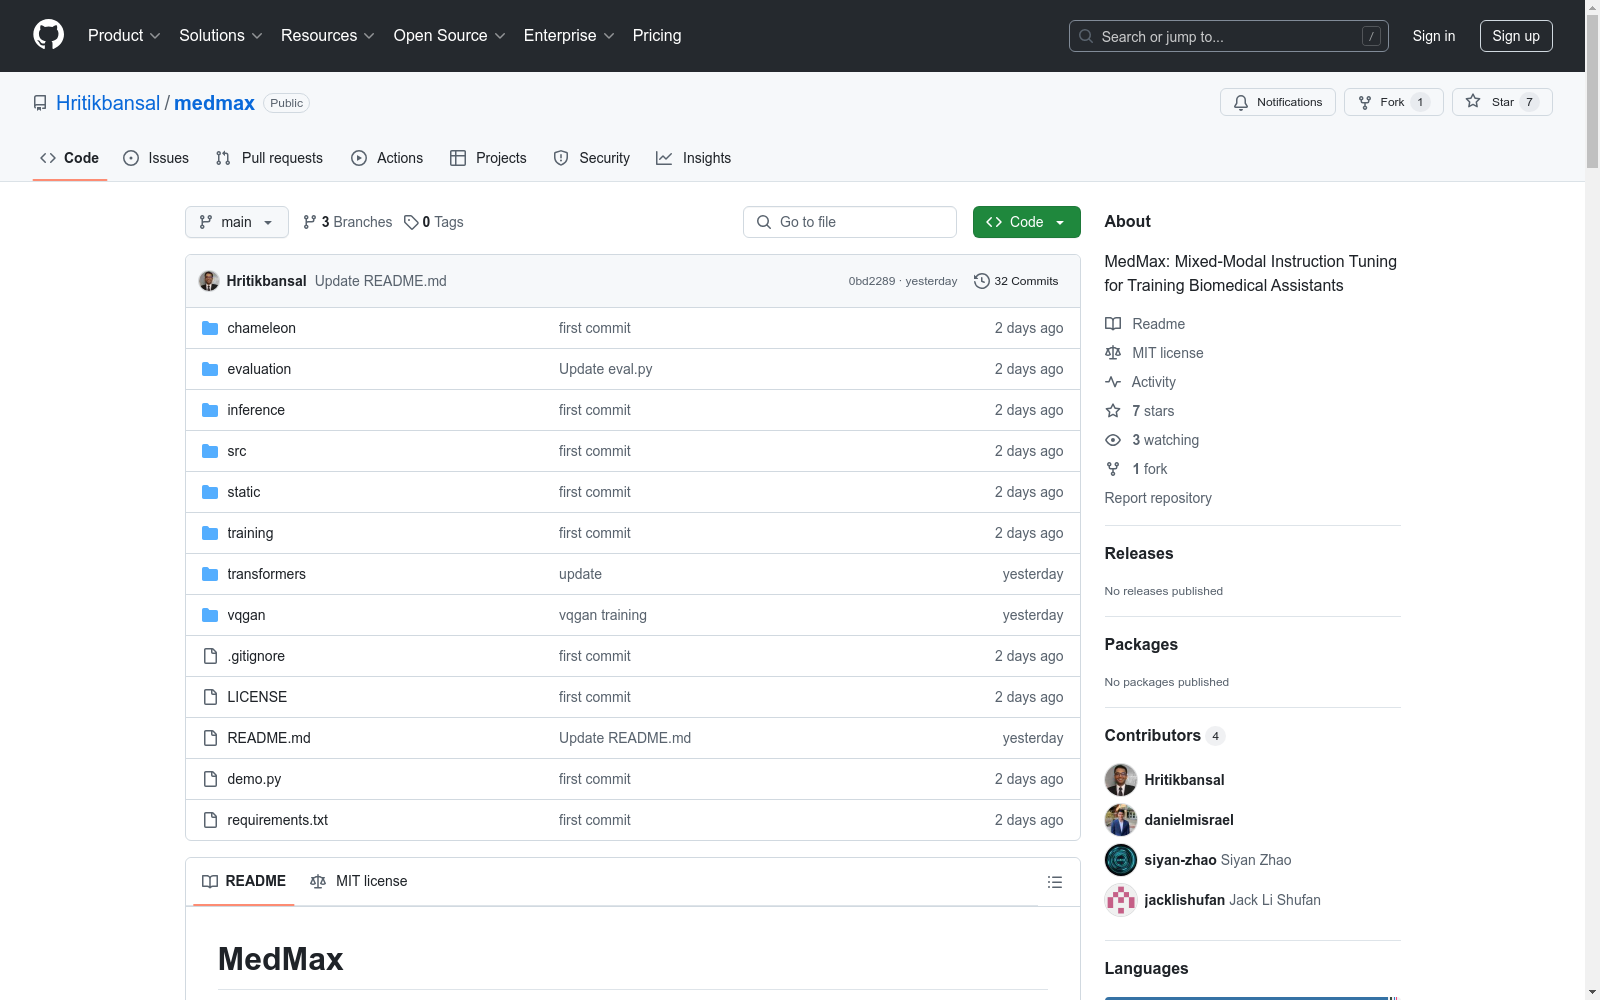Click danielmisrael contributor avatar
1600x1000 pixels.
(x=1121, y=820)
